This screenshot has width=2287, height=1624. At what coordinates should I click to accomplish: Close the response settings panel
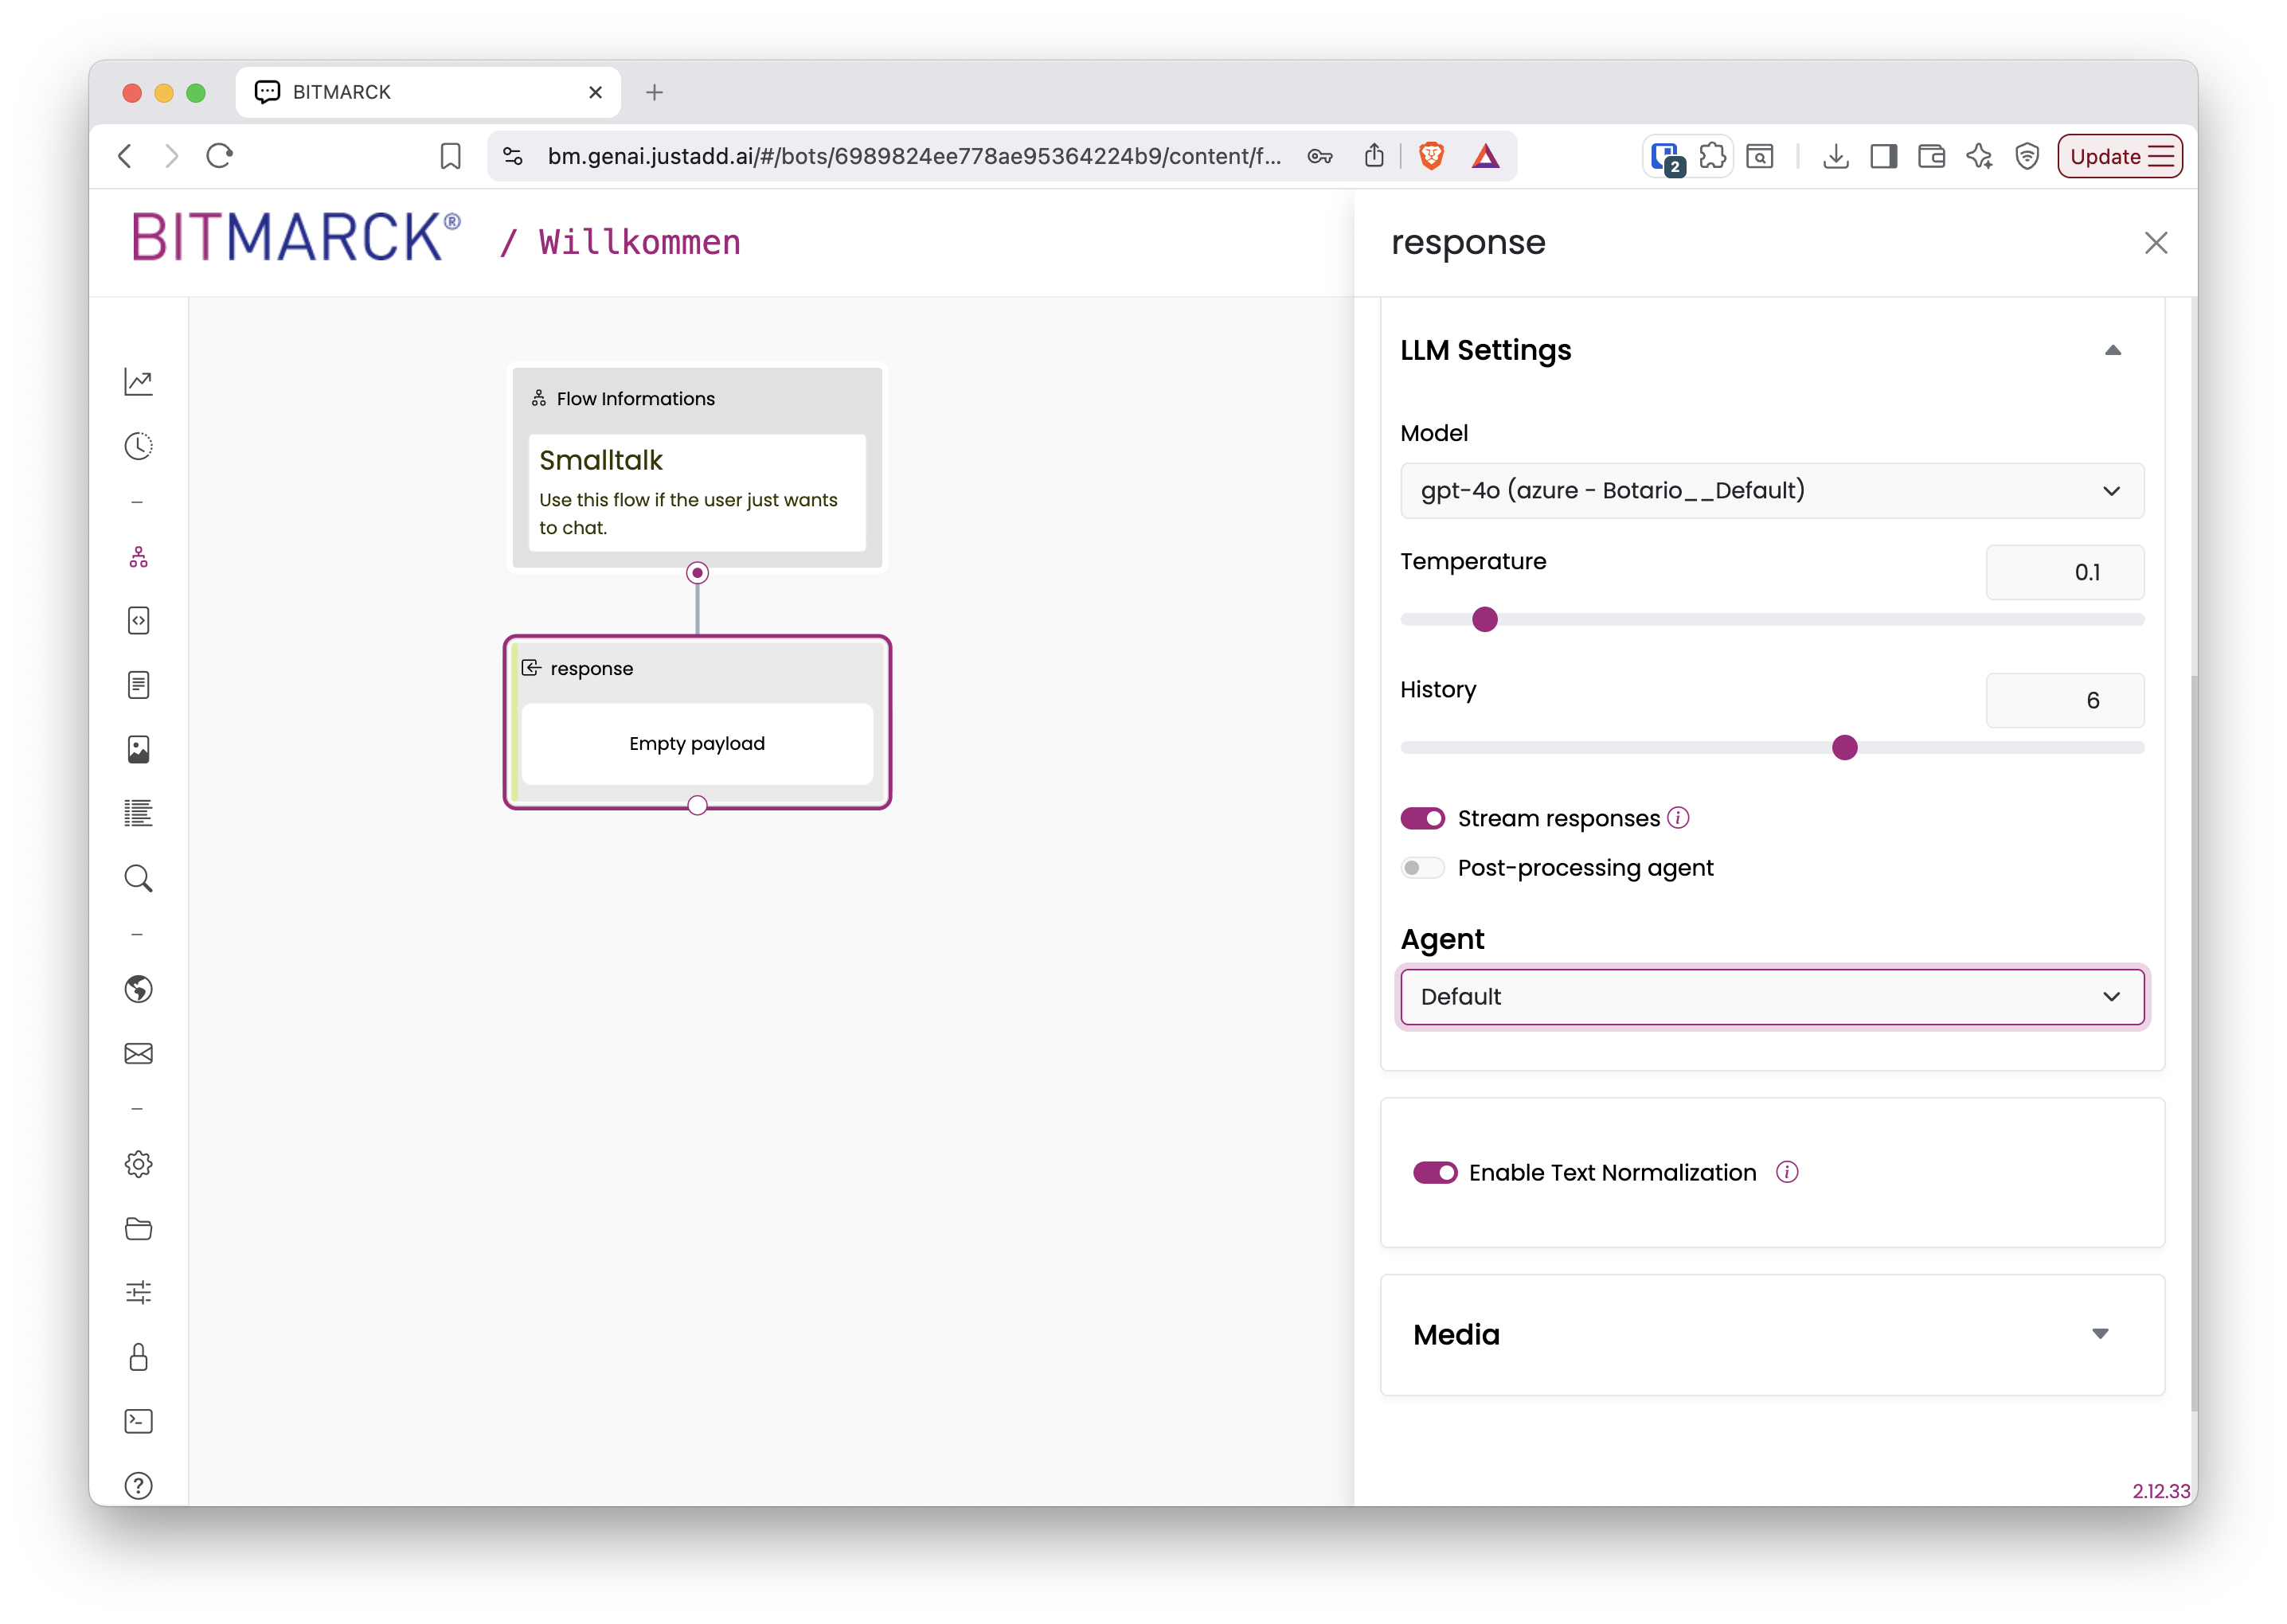tap(2155, 243)
